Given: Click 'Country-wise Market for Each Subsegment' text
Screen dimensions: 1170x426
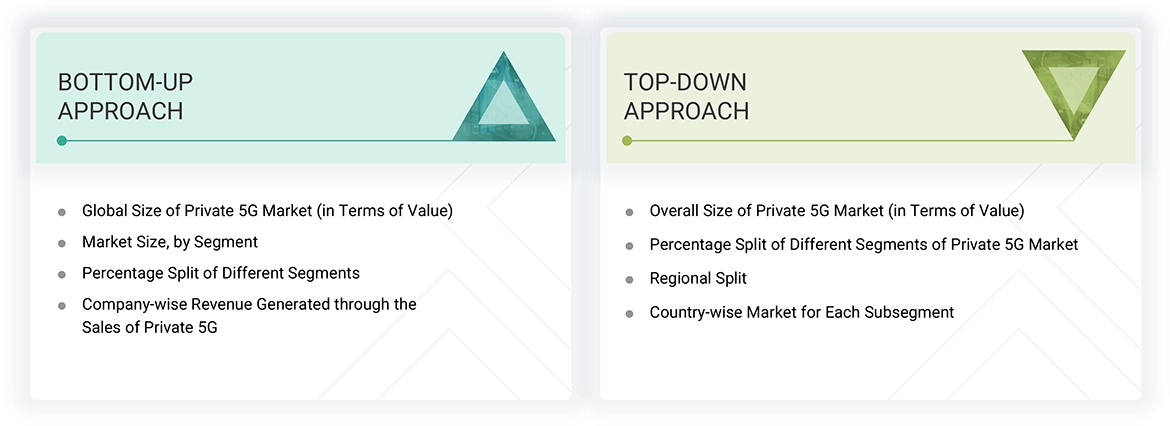Looking at the screenshot, I should click(x=801, y=312).
